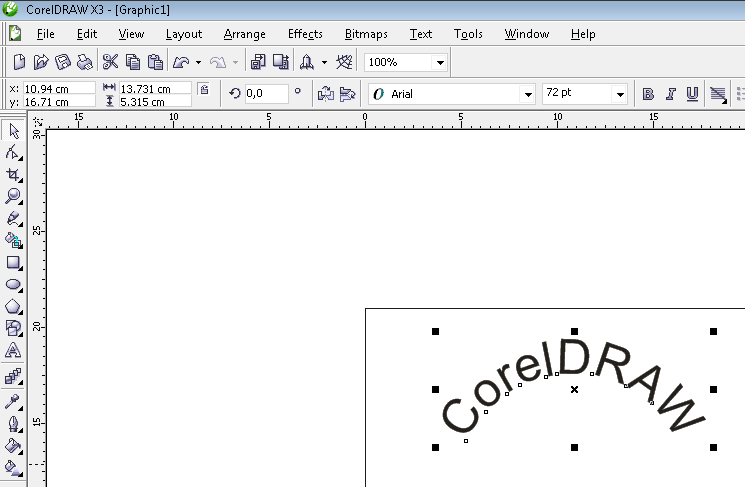Click the y position field

(59, 101)
